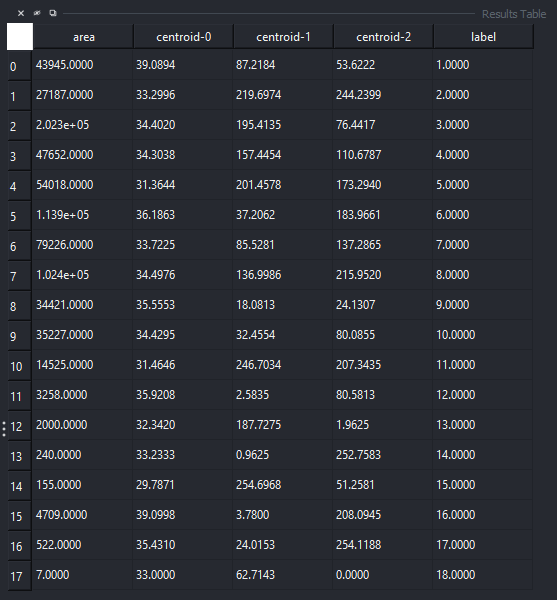Click centroid-1 cell 219.6974
The image size is (557, 600).
coord(283,95)
